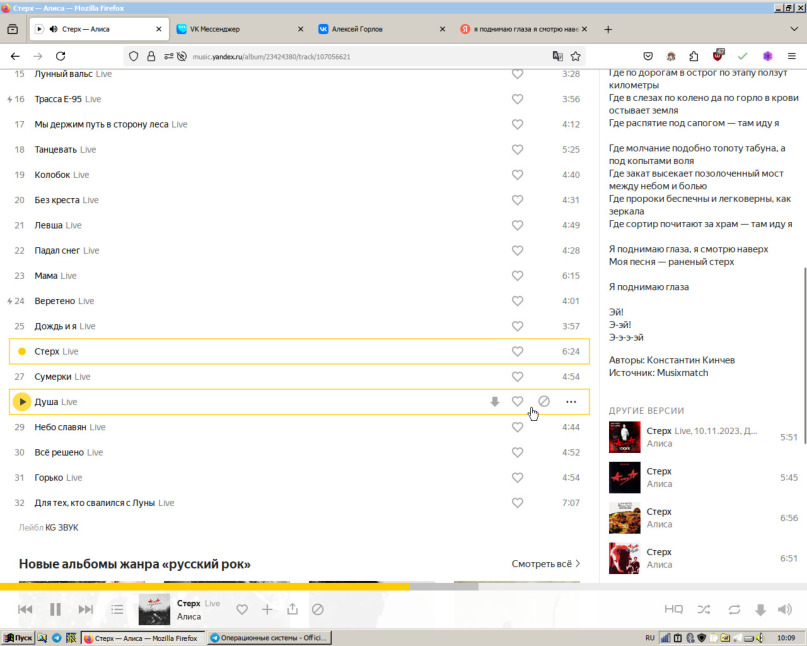This screenshot has height=646, width=807.
Task: Open Firefox View recent browsing icon
Action: click(12, 29)
